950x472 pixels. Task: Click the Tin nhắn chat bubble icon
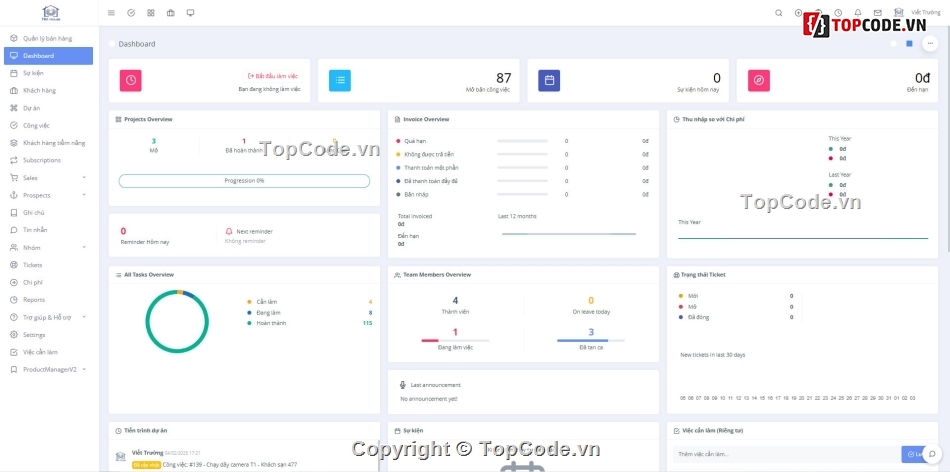(14, 230)
